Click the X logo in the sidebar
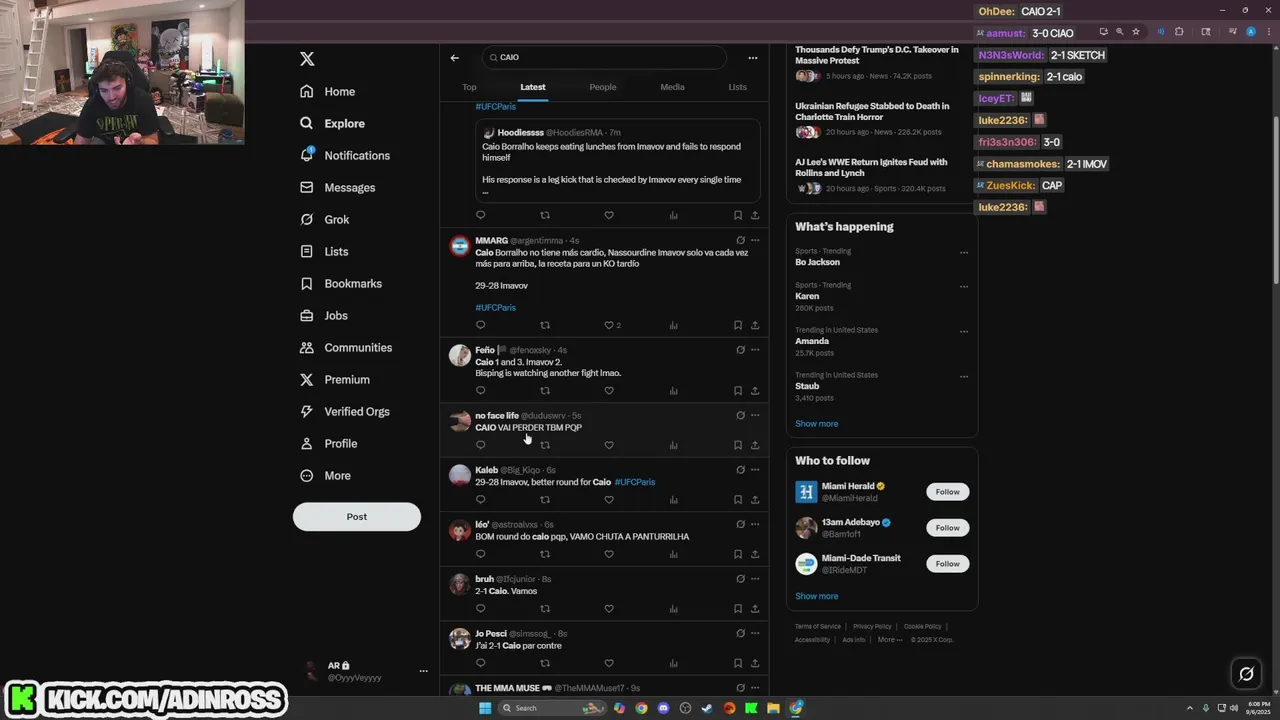The image size is (1280, 720). (307, 59)
